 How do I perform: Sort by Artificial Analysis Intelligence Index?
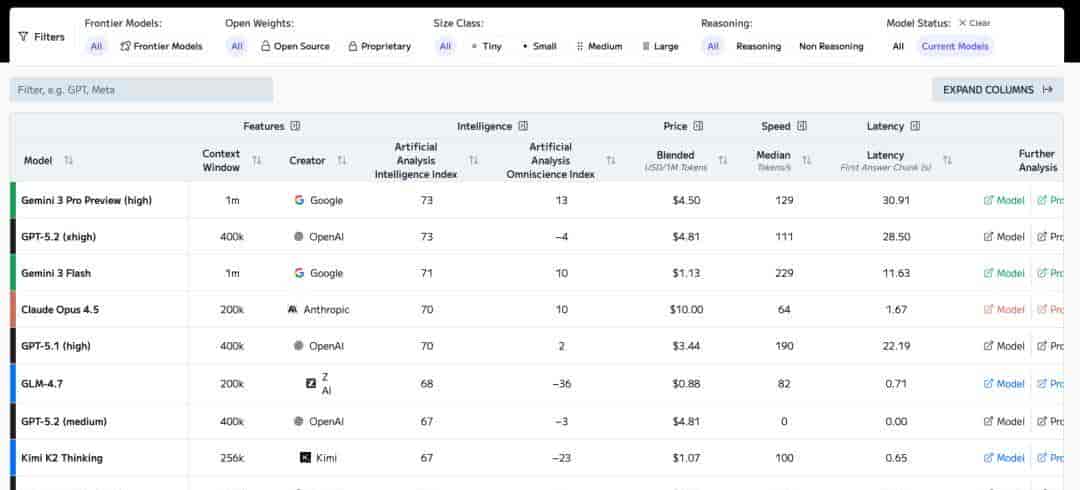(473, 161)
